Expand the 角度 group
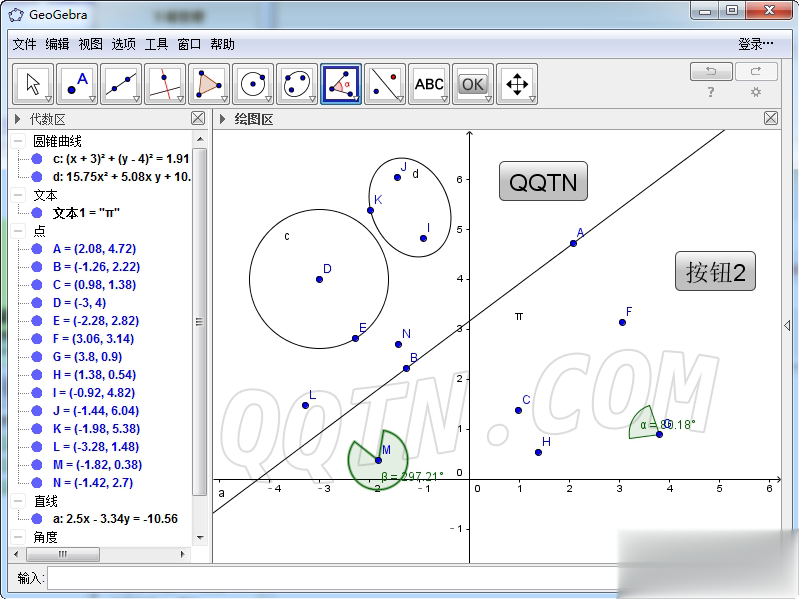Screen dimensions: 800x600 click(19, 537)
